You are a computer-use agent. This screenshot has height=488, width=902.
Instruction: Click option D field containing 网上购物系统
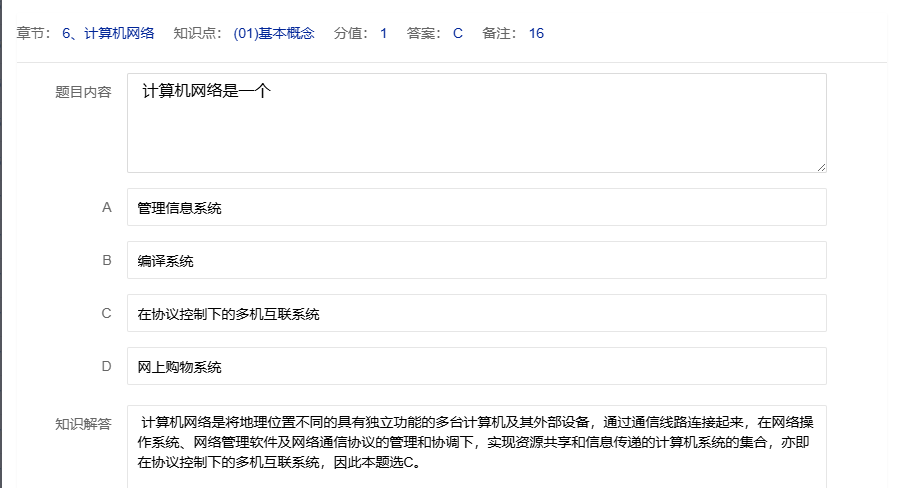pos(476,367)
